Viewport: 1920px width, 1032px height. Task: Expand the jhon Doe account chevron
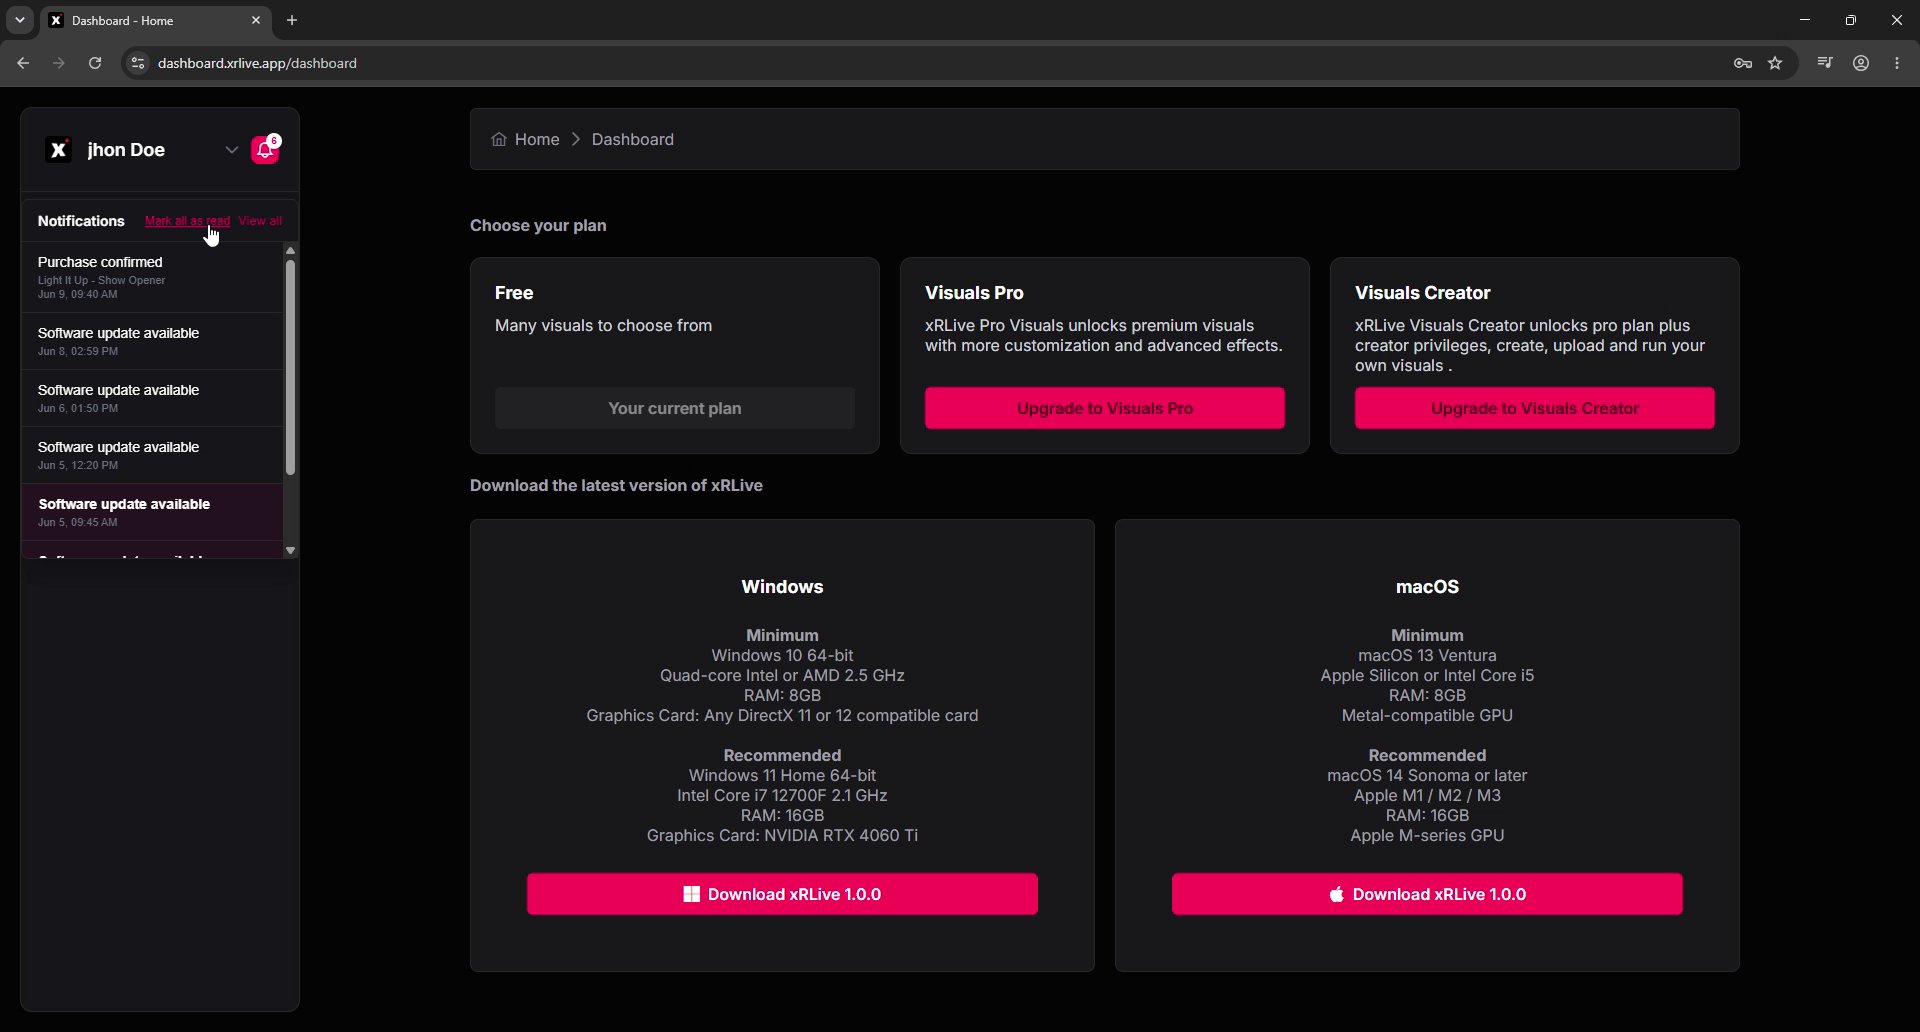231,150
